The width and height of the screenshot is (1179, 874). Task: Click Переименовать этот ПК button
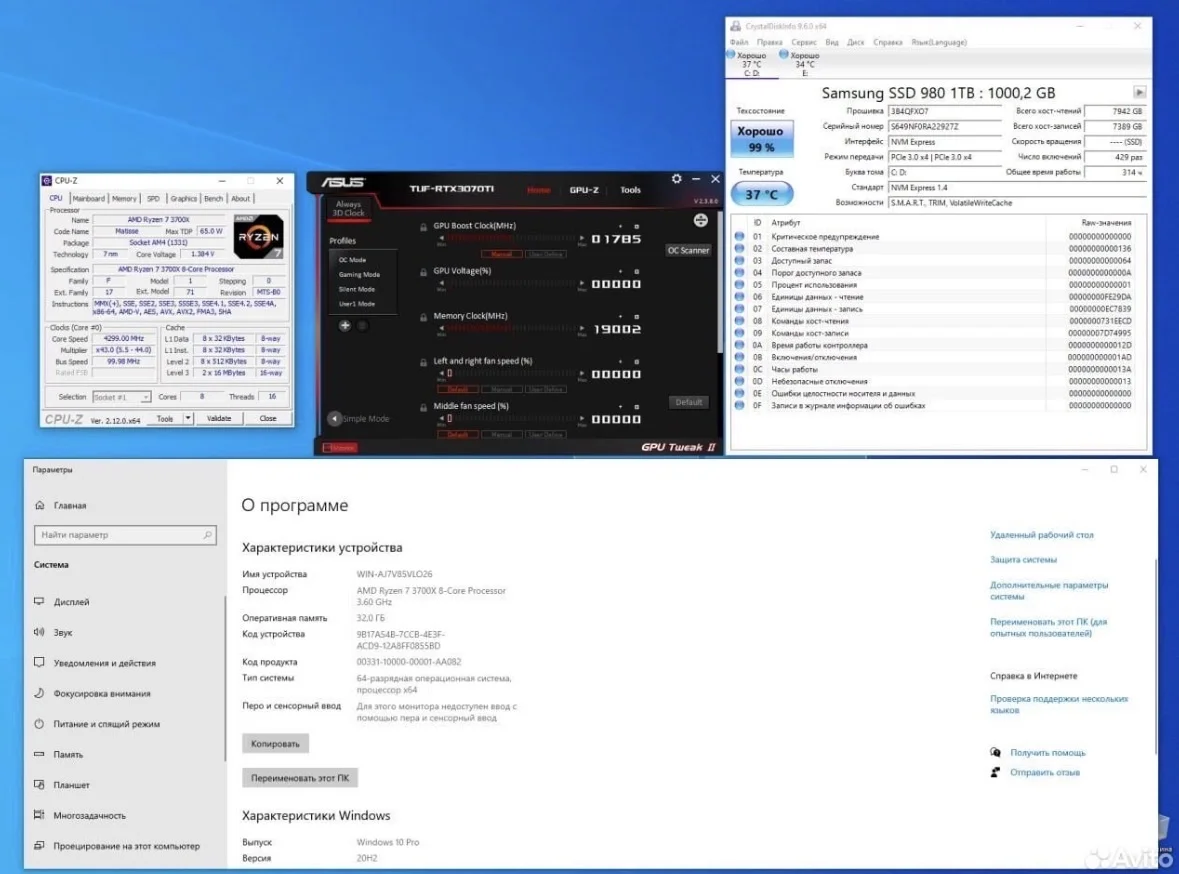tap(300, 778)
